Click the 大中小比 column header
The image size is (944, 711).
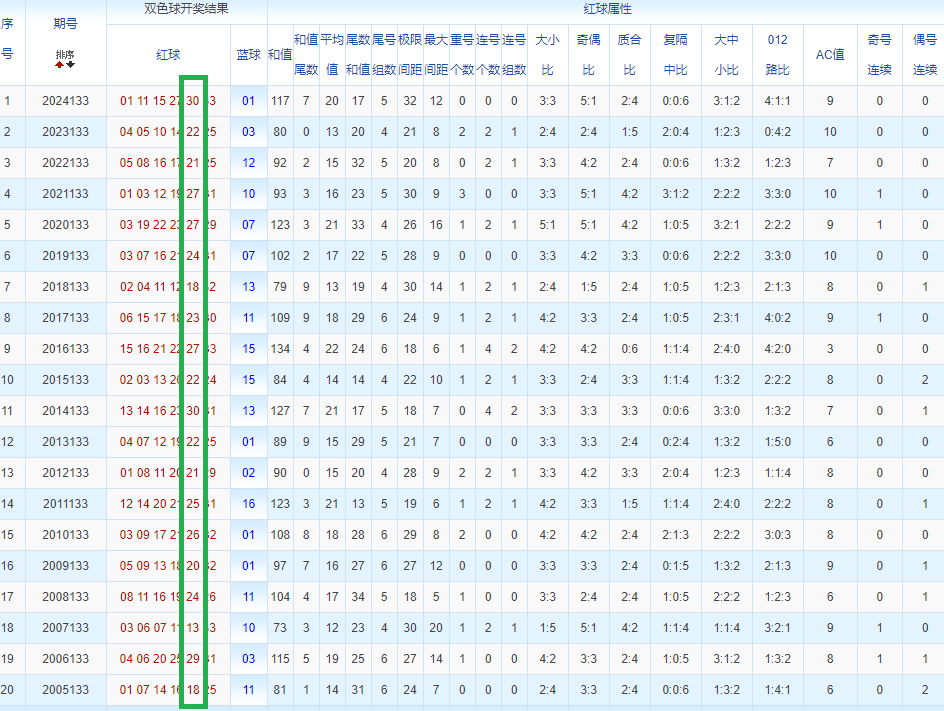click(727, 55)
